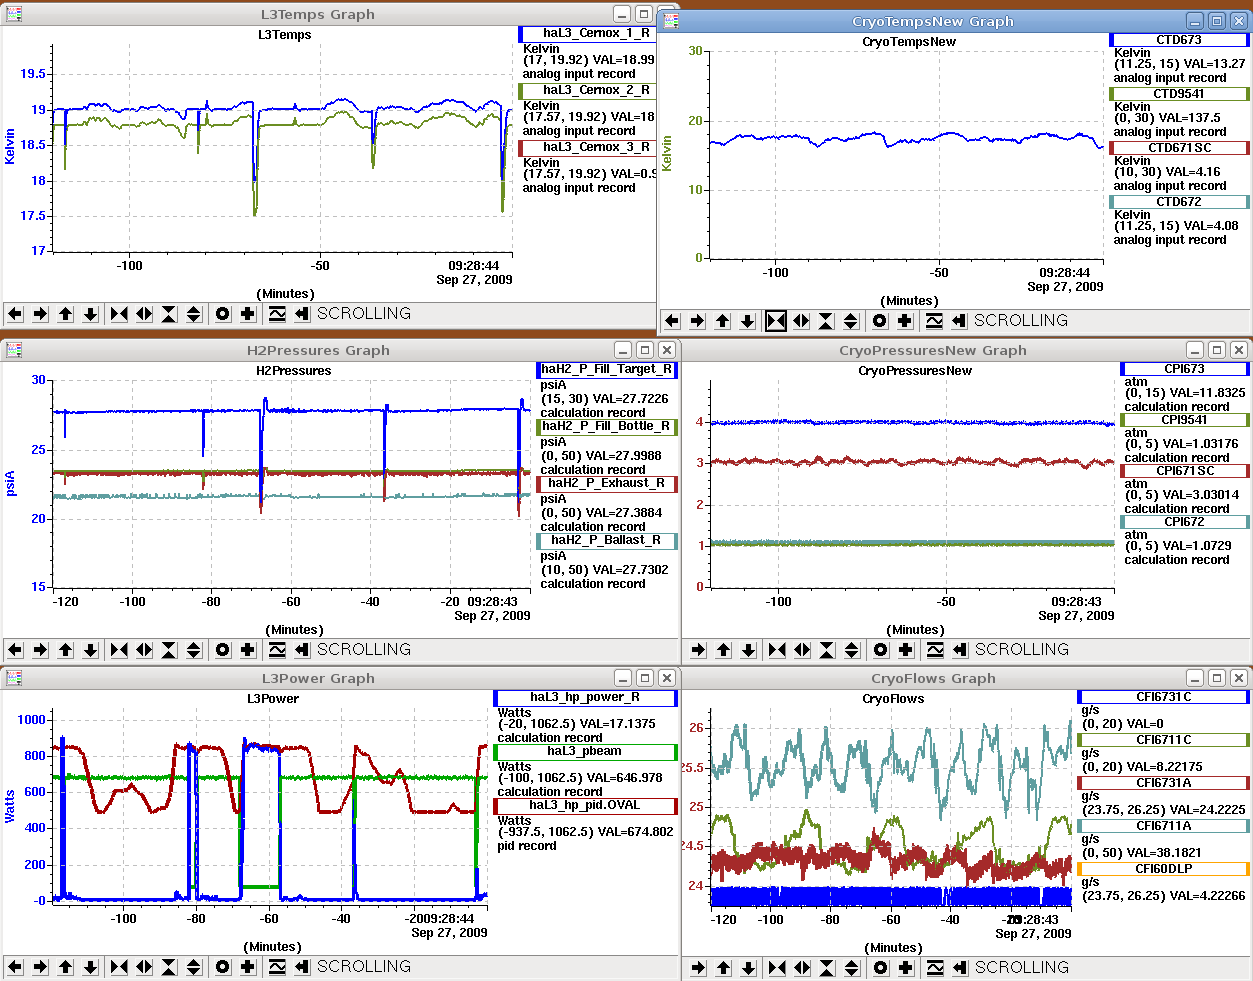
Task: Zoom in horizontally on the L3Power graph
Action: (x=119, y=967)
